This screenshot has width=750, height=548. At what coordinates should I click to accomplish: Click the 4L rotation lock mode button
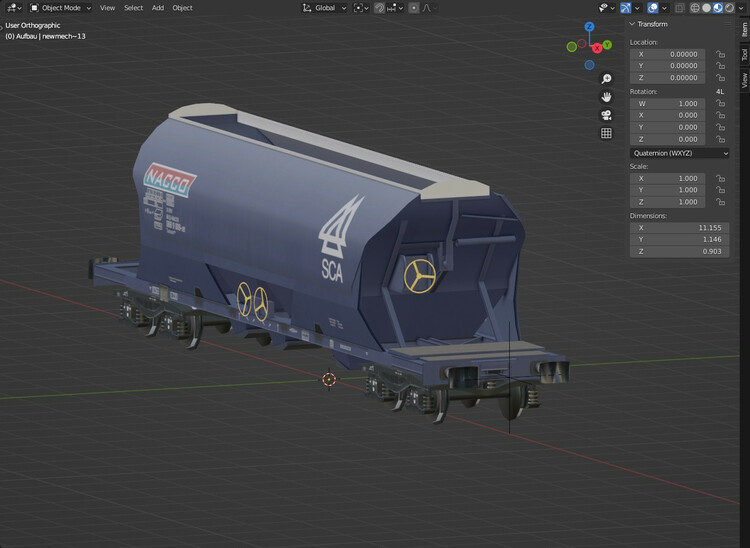coord(720,91)
